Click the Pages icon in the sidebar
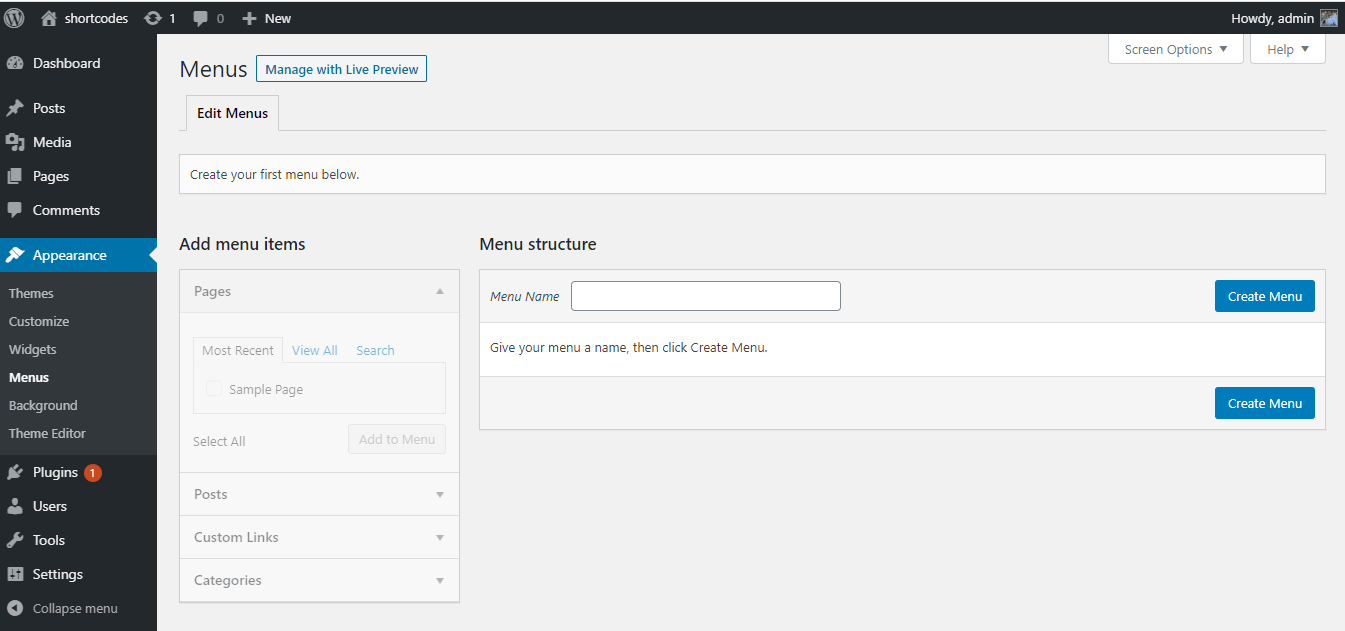 (18, 176)
